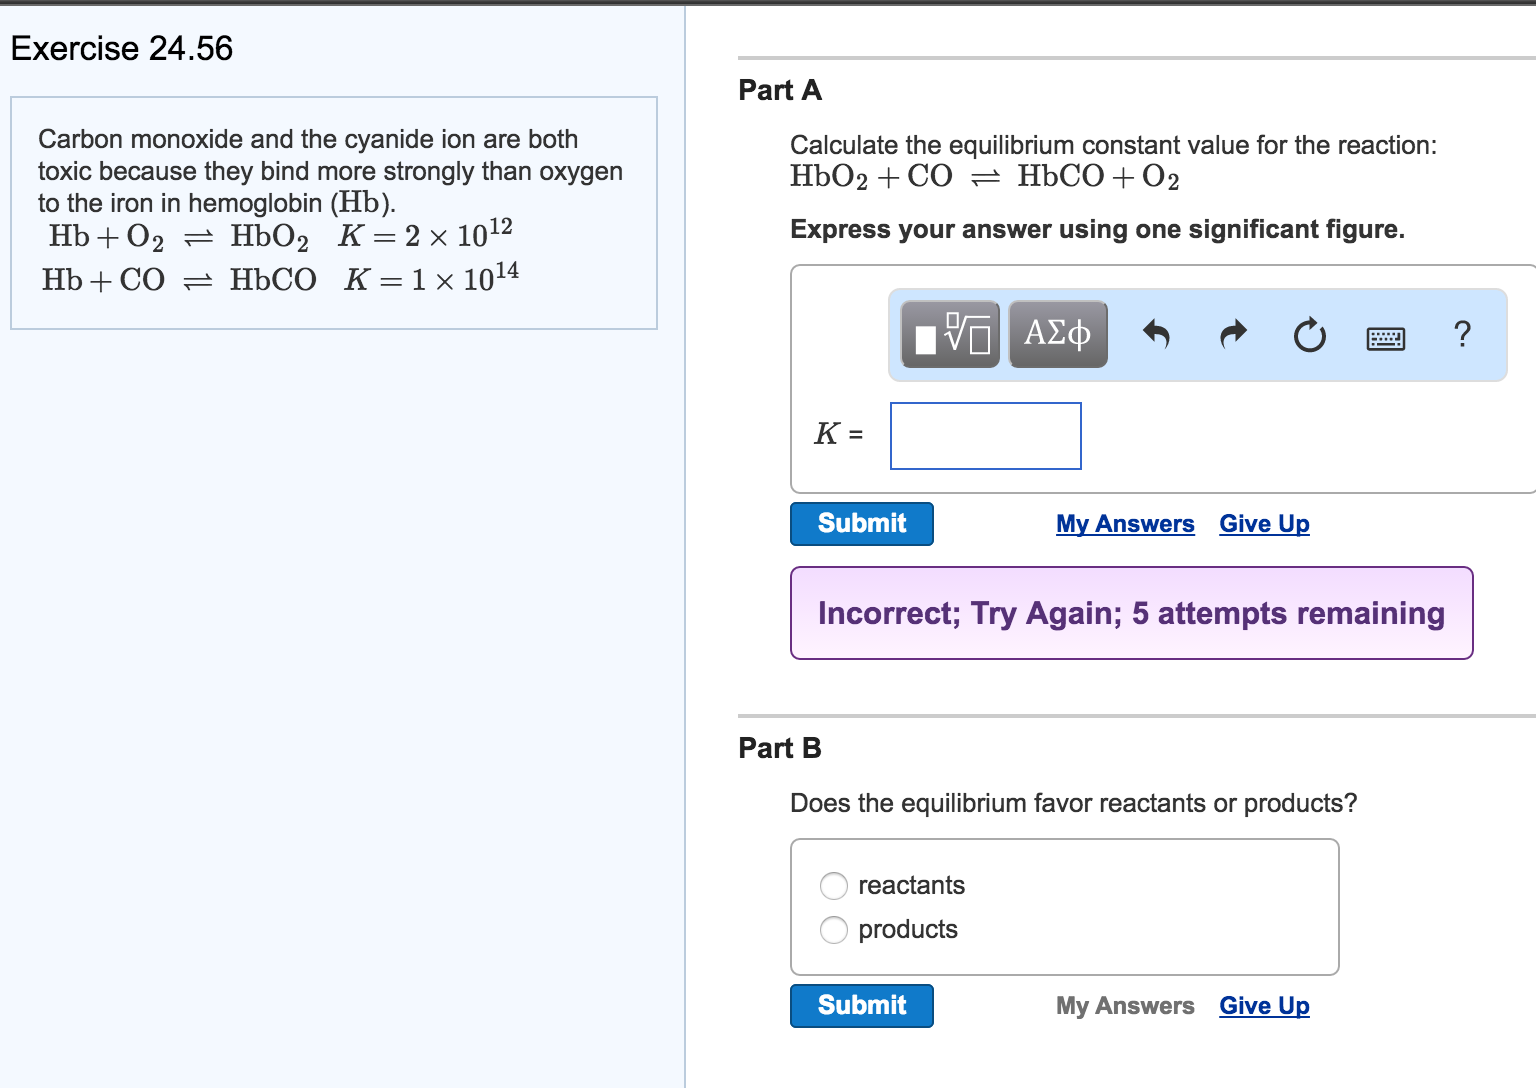Click the Exercise 24.56 heading
The width and height of the screenshot is (1536, 1088).
(x=122, y=48)
